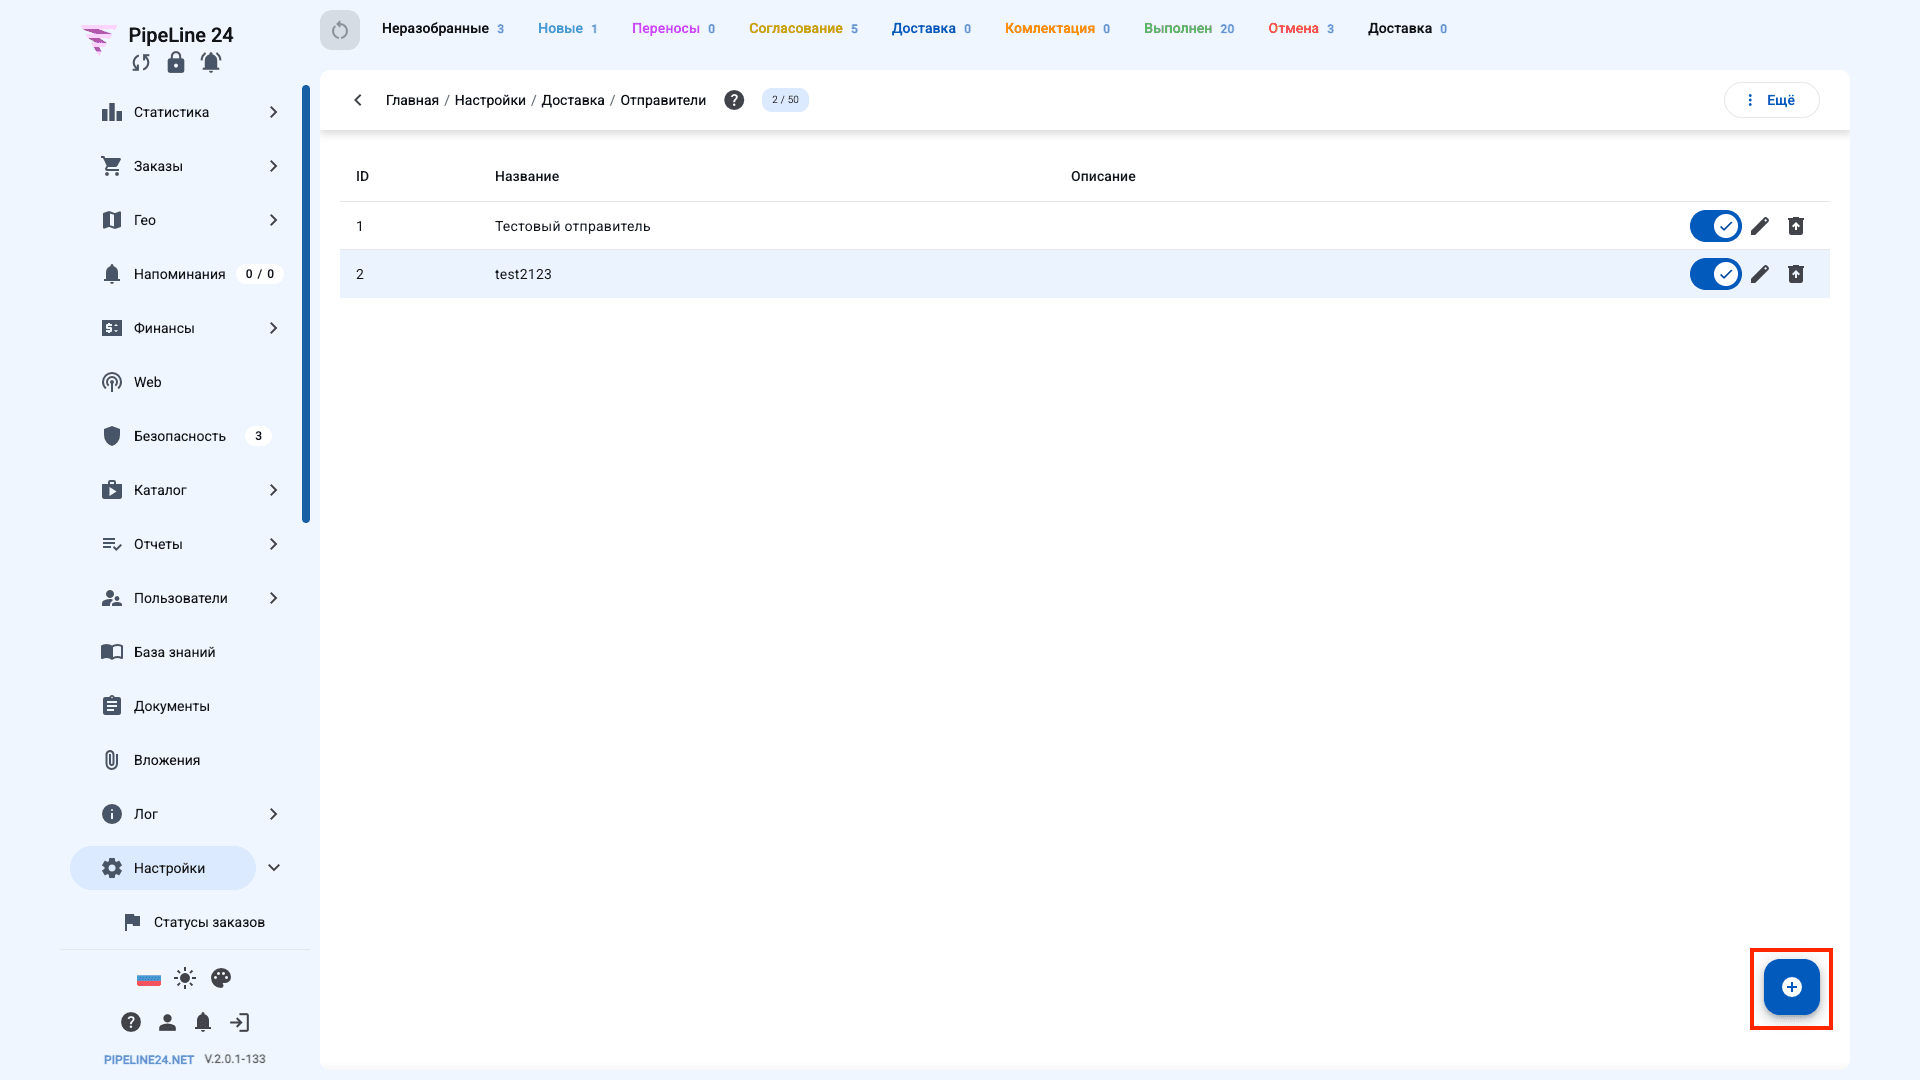Open the Неразобранные status tab
The height and width of the screenshot is (1080, 1920).
click(443, 29)
